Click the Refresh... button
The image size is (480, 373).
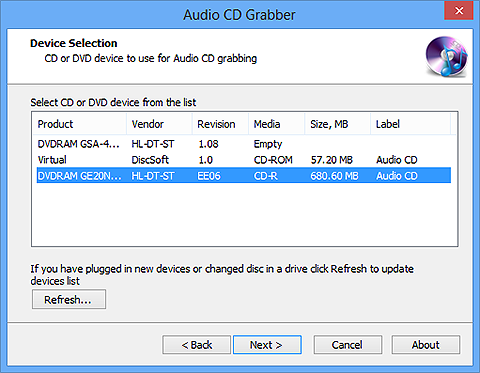coord(69,299)
